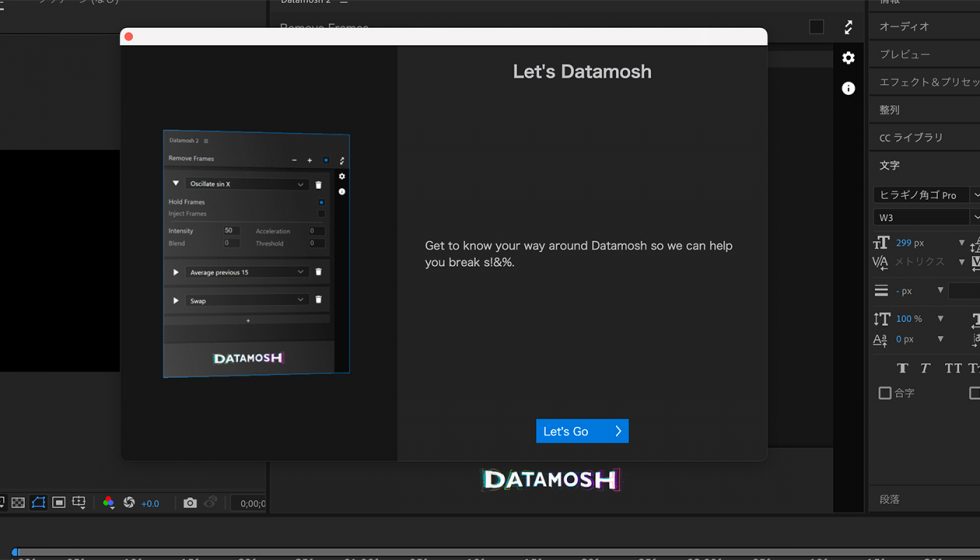Open Datamosh settings gear icon

[848, 58]
